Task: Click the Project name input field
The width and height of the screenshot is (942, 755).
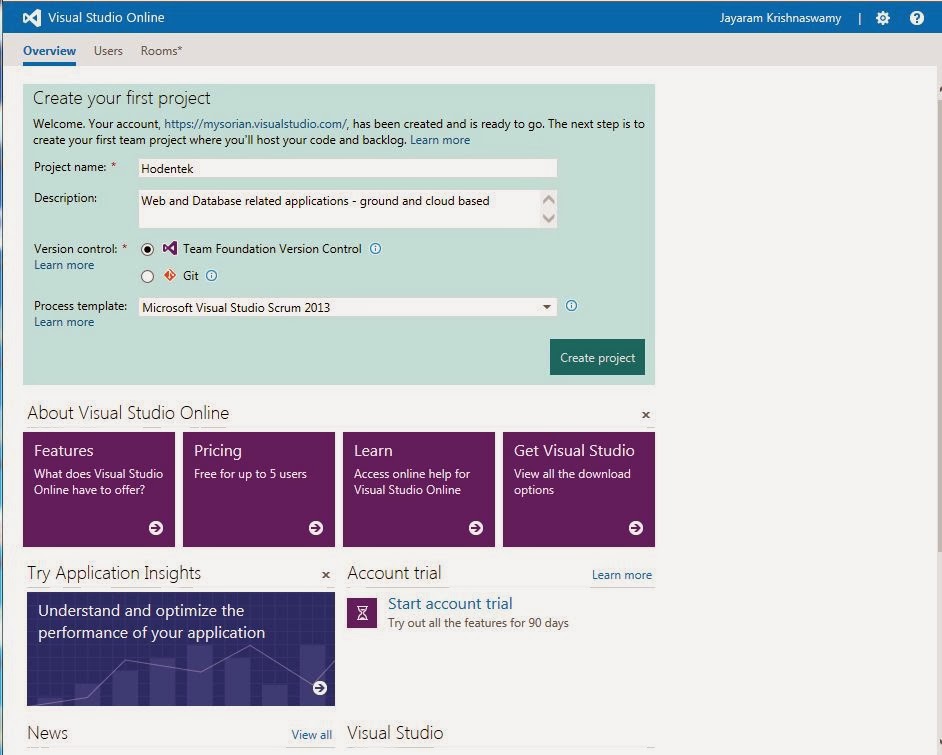Action: click(348, 168)
